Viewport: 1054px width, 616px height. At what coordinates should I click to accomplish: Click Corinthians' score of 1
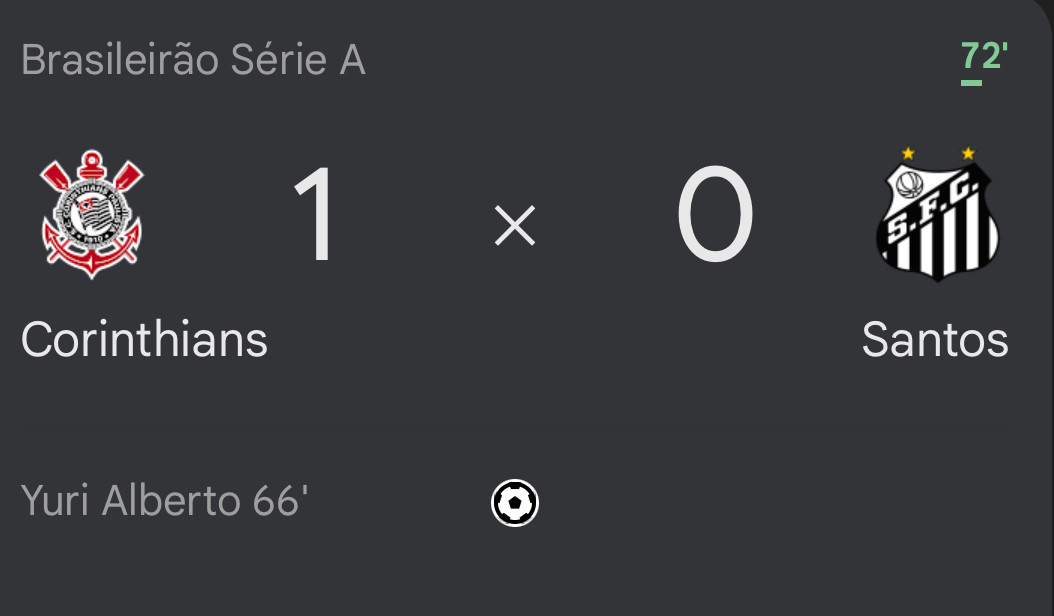(x=315, y=215)
